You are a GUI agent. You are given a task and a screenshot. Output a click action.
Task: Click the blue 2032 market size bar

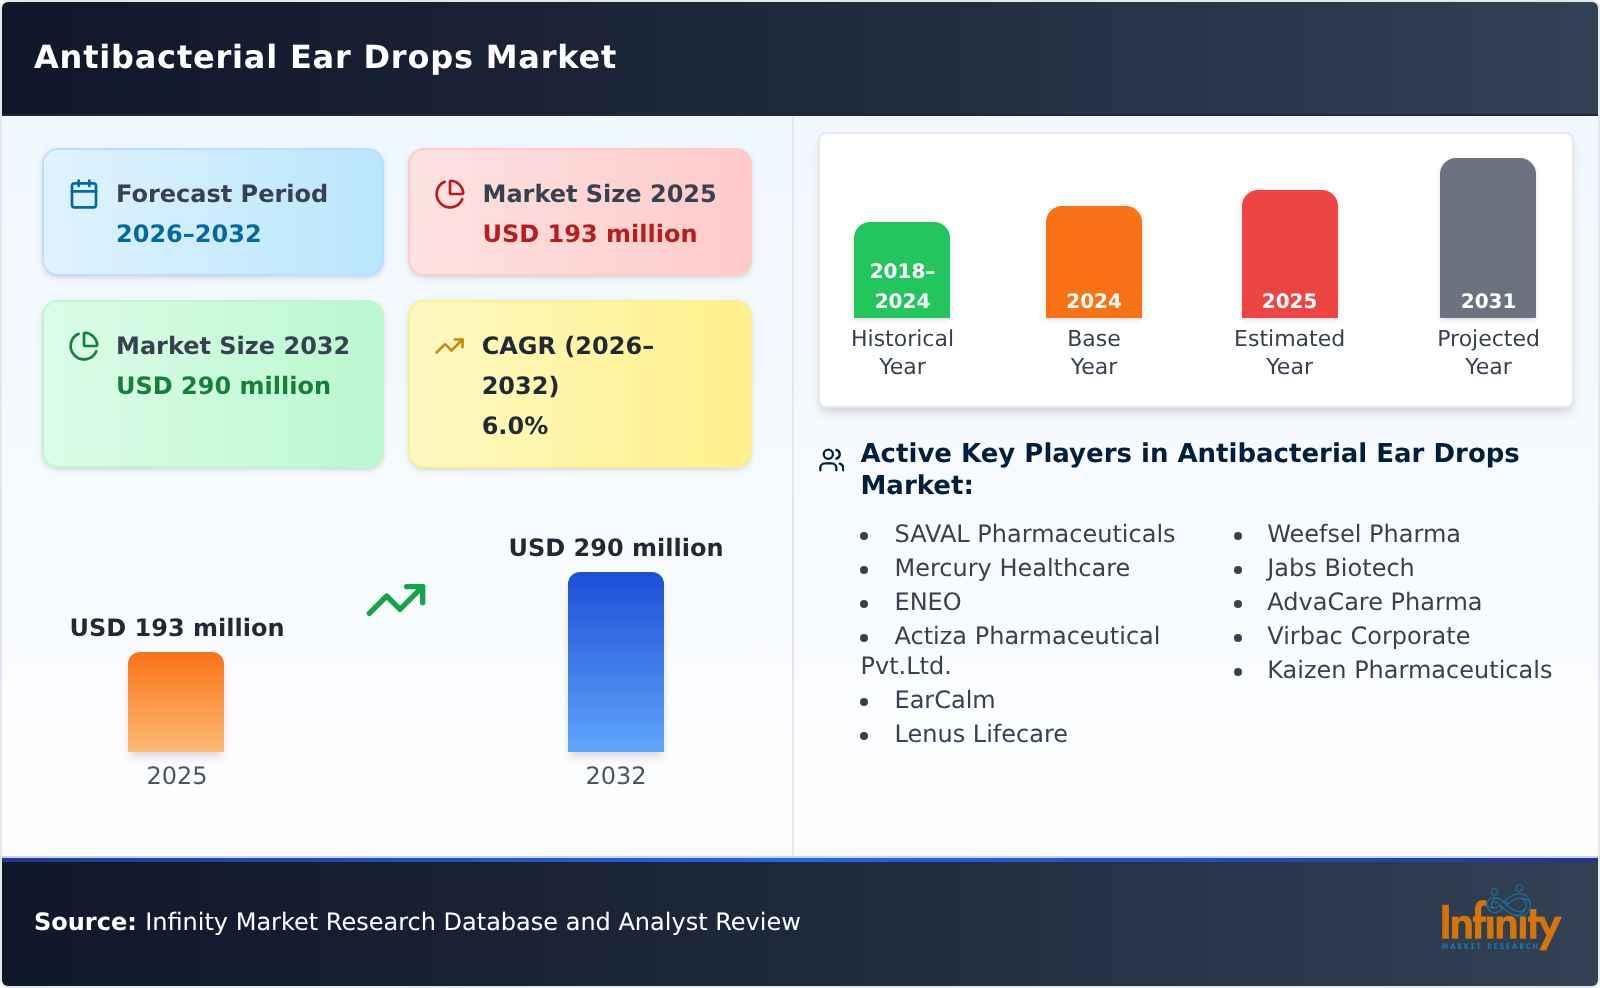[x=616, y=662]
